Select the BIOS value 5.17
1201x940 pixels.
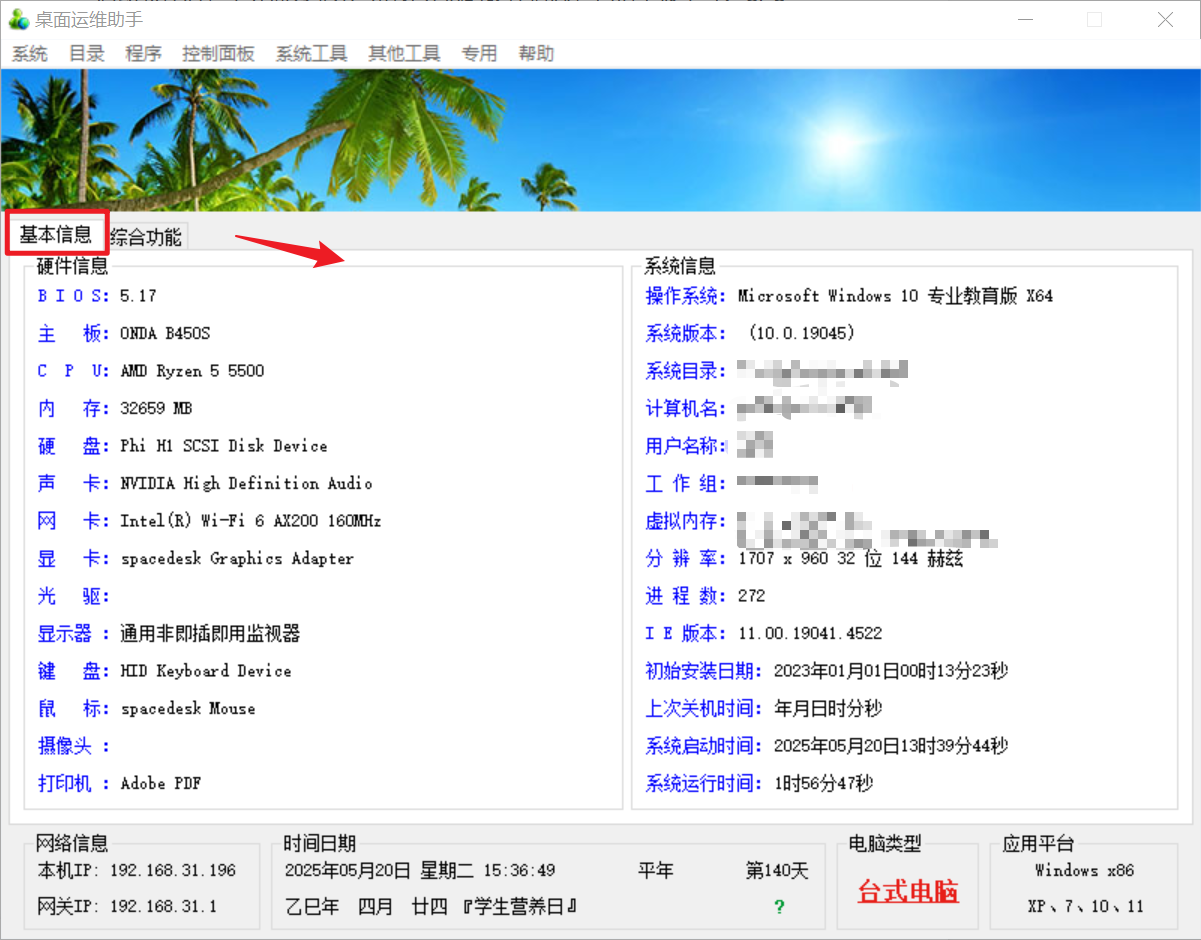(138, 296)
